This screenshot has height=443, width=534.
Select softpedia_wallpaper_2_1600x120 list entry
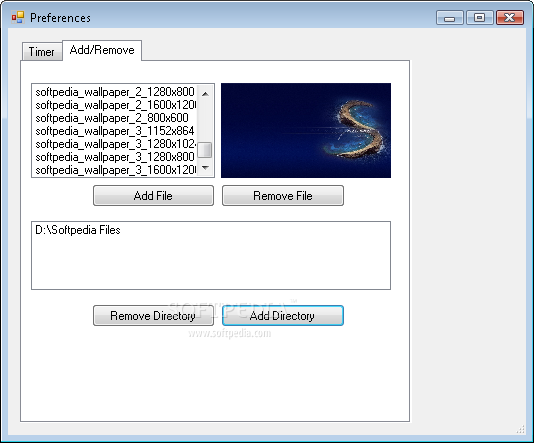pos(115,105)
